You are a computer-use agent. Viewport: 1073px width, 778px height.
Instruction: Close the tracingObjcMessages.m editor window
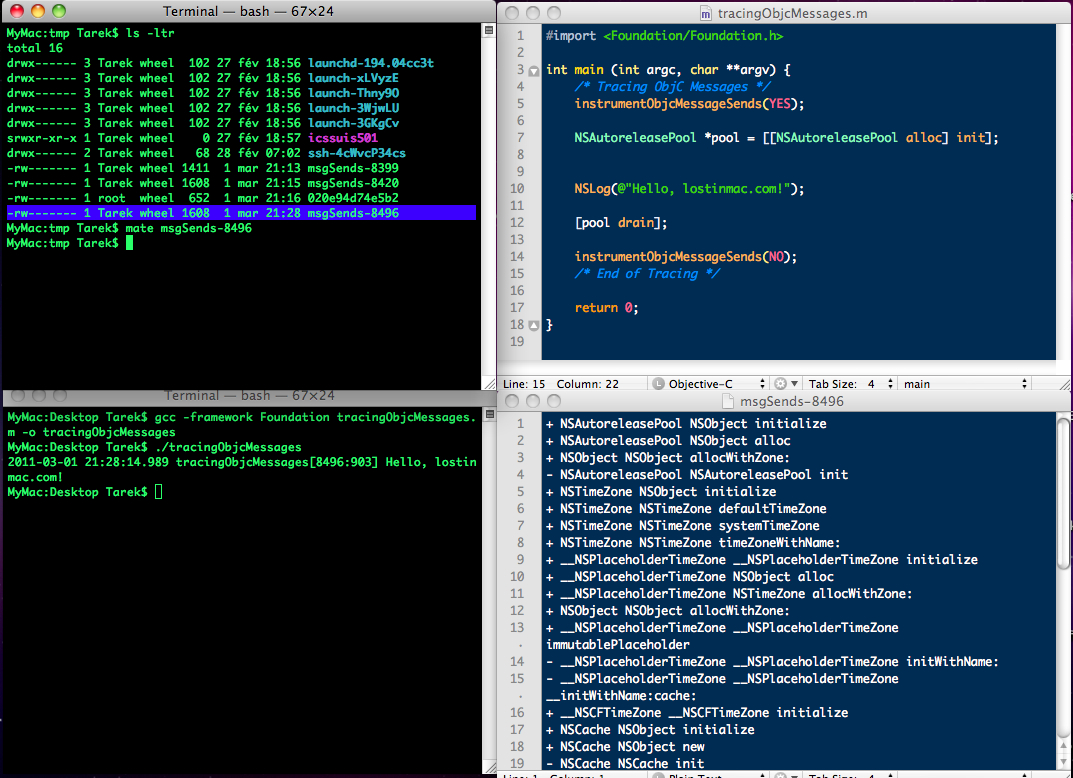click(513, 14)
